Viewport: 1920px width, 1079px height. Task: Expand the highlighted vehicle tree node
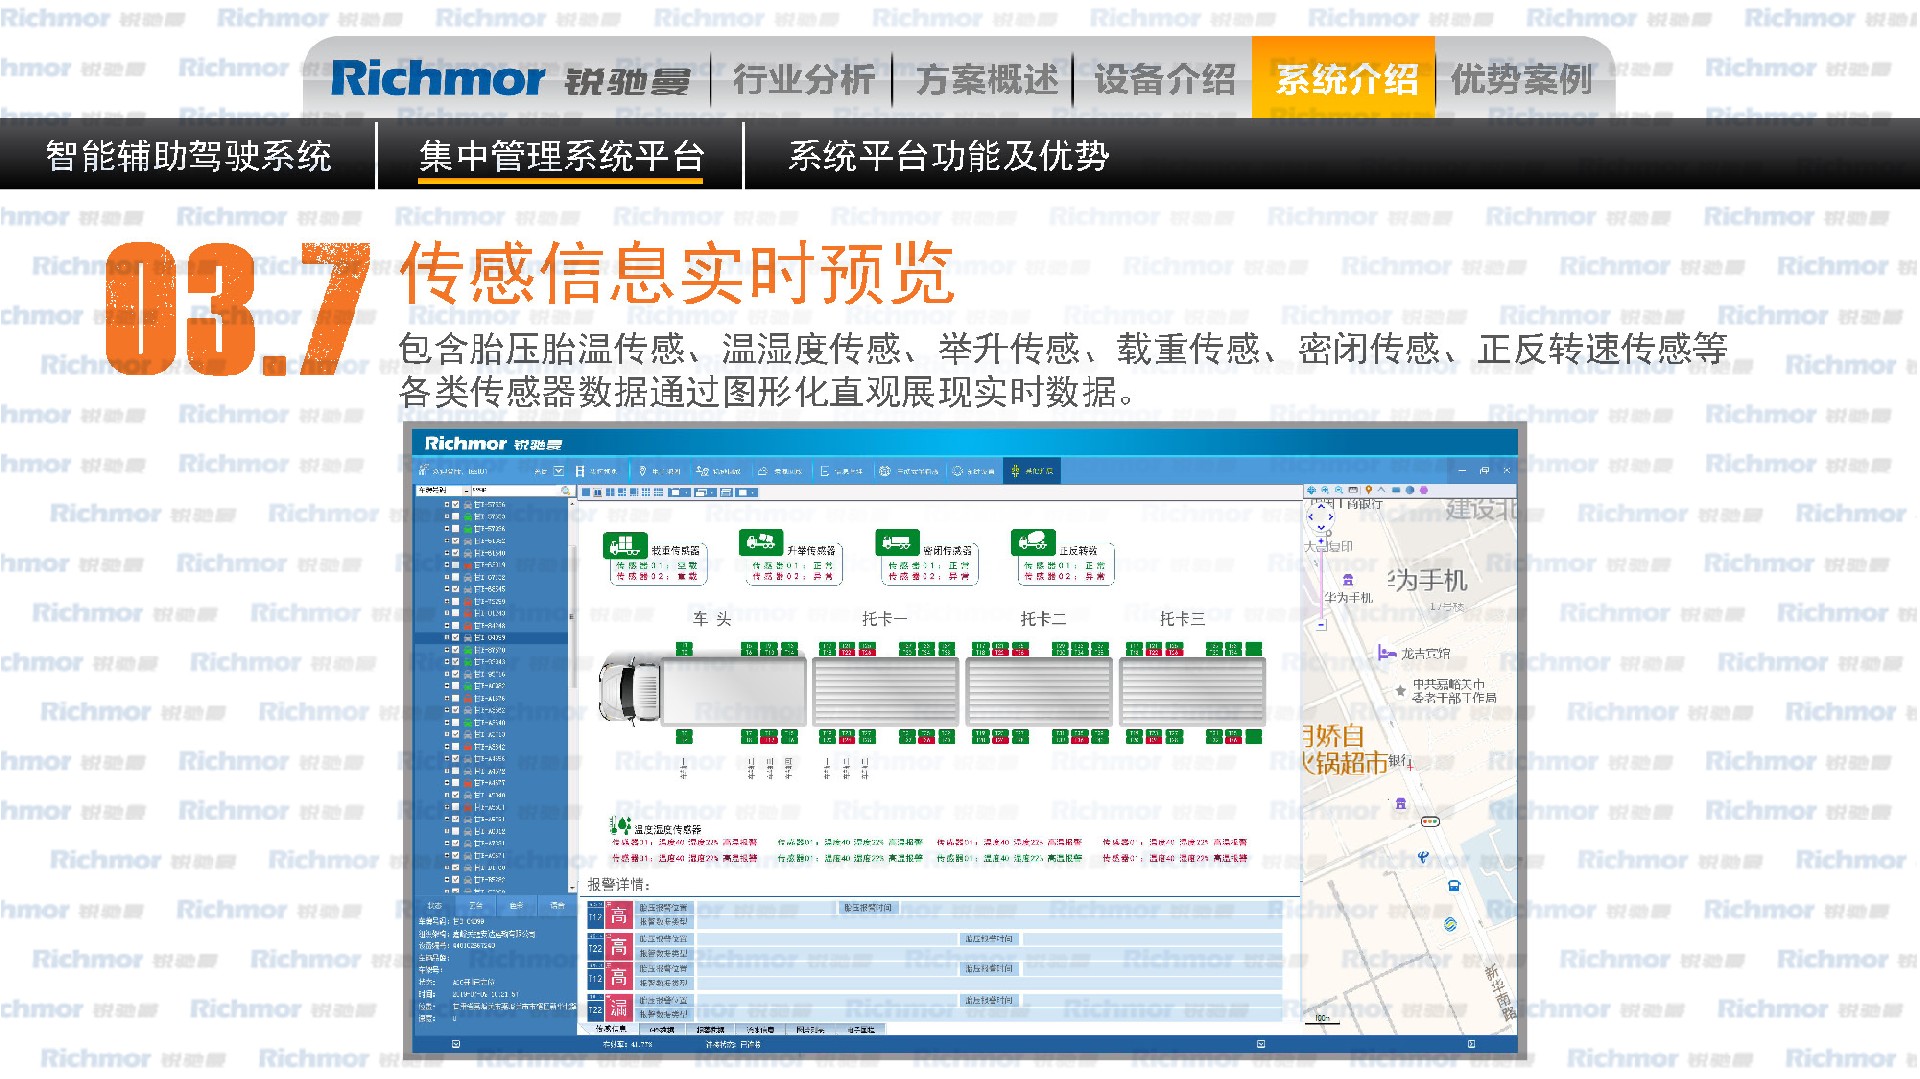pos(447,637)
